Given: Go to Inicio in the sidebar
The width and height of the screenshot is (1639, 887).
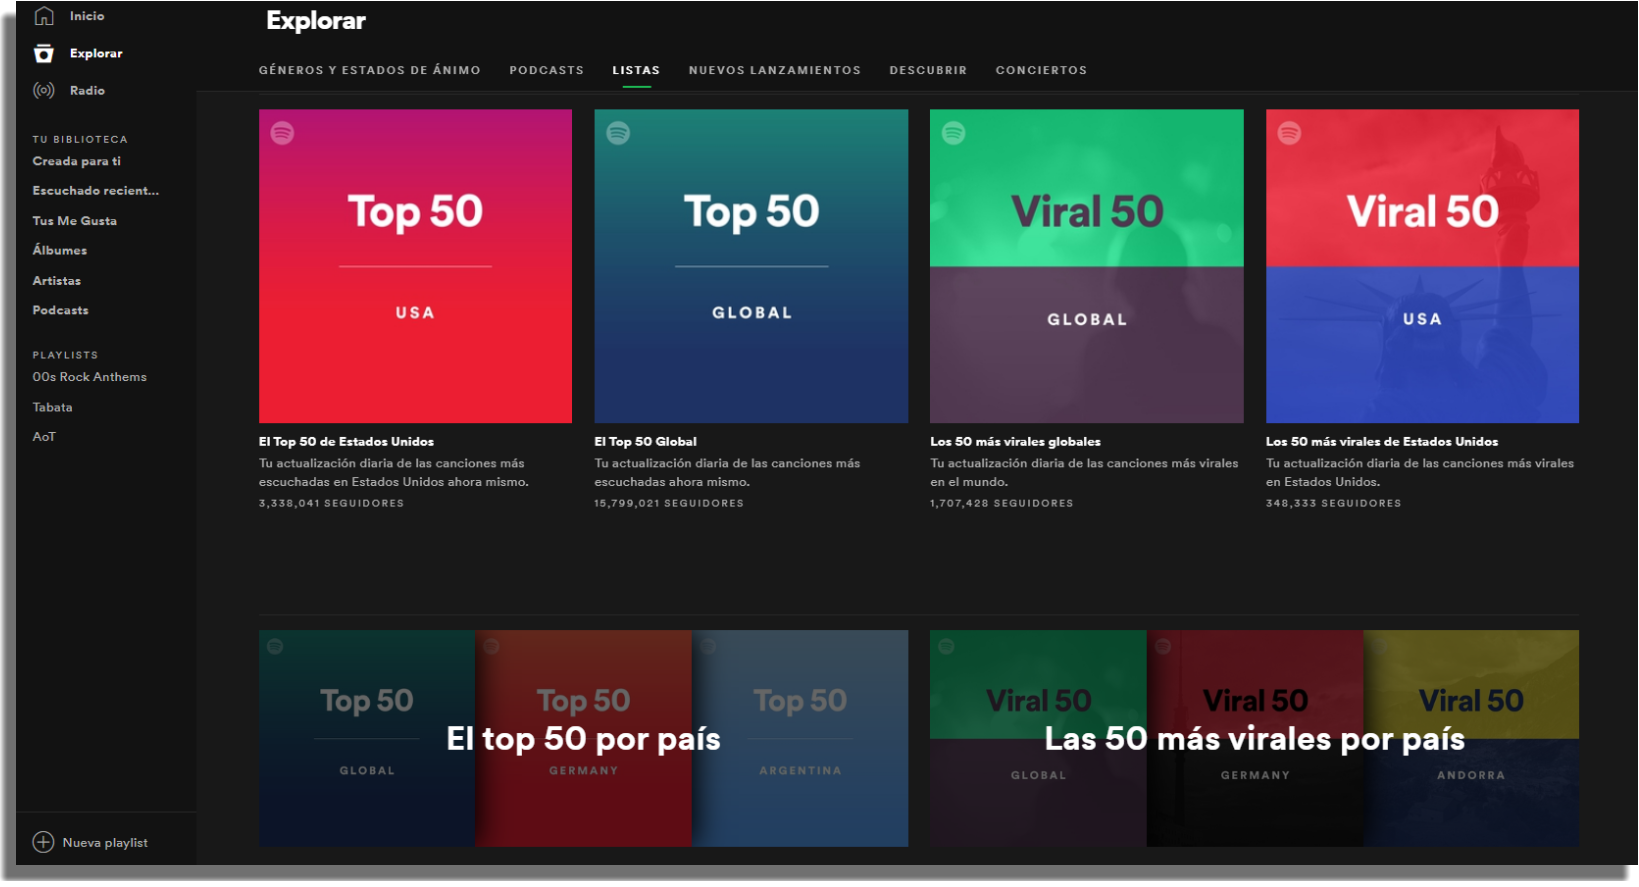Looking at the screenshot, I should point(87,16).
